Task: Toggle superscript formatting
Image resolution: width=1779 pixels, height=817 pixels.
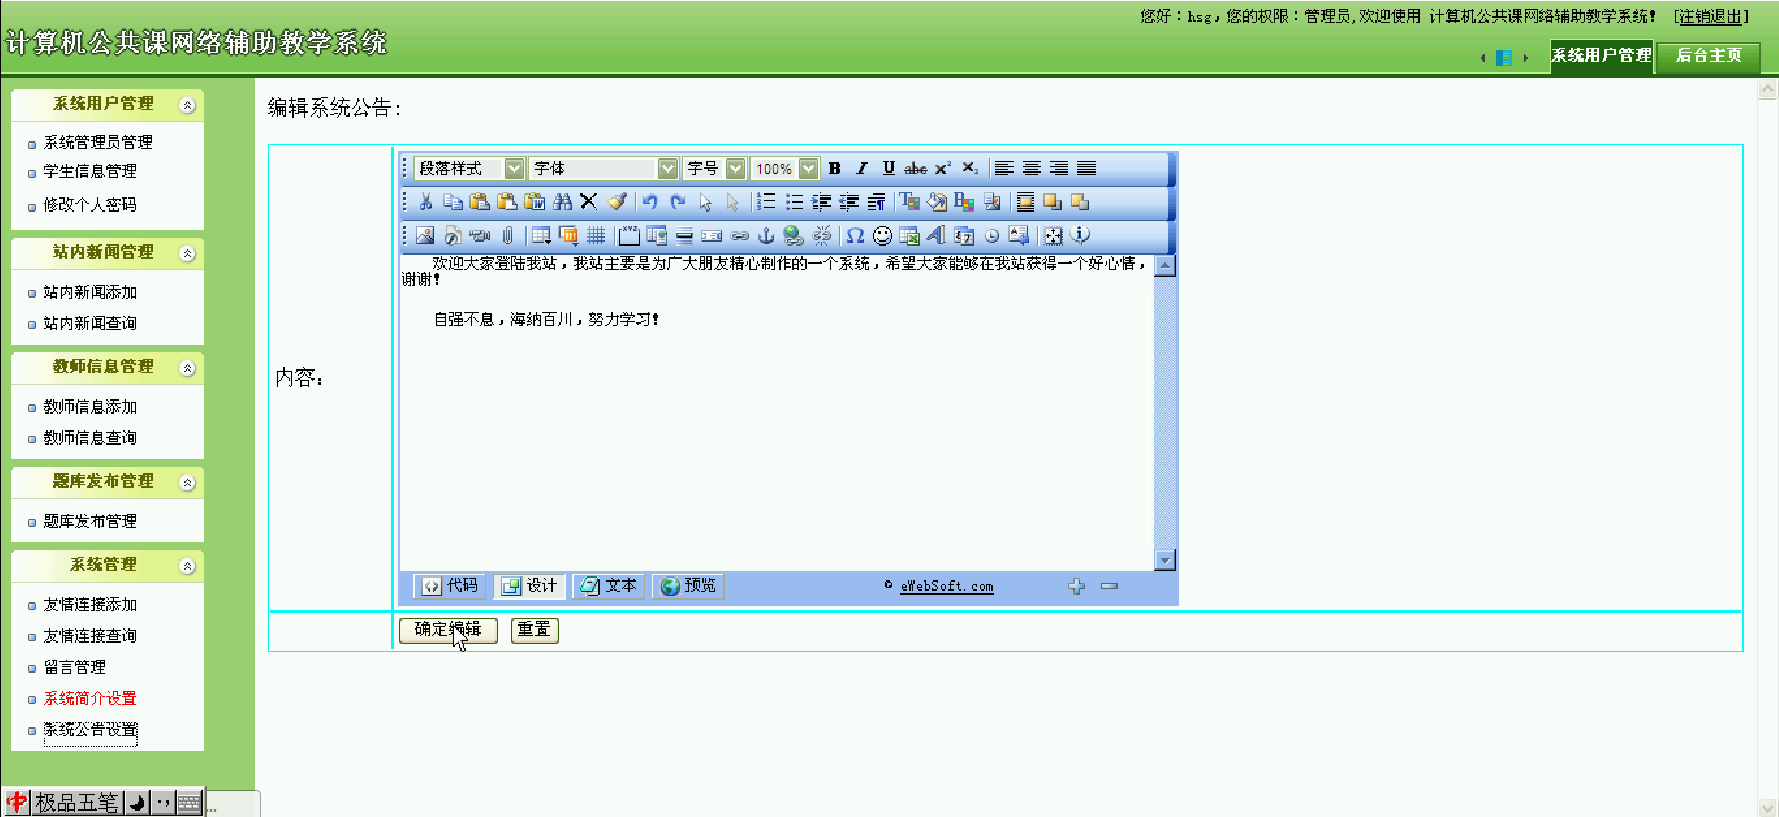Action: click(943, 168)
